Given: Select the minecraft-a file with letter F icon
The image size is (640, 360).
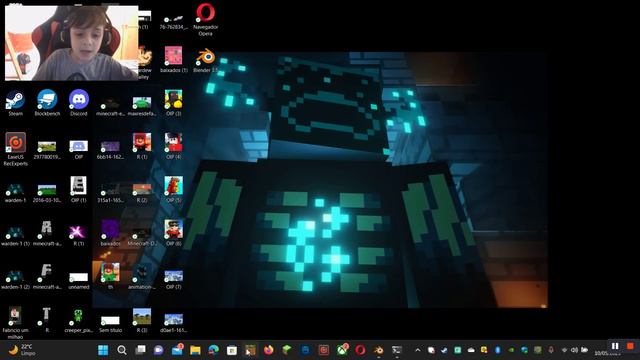Looking at the screenshot, I should (47, 276).
